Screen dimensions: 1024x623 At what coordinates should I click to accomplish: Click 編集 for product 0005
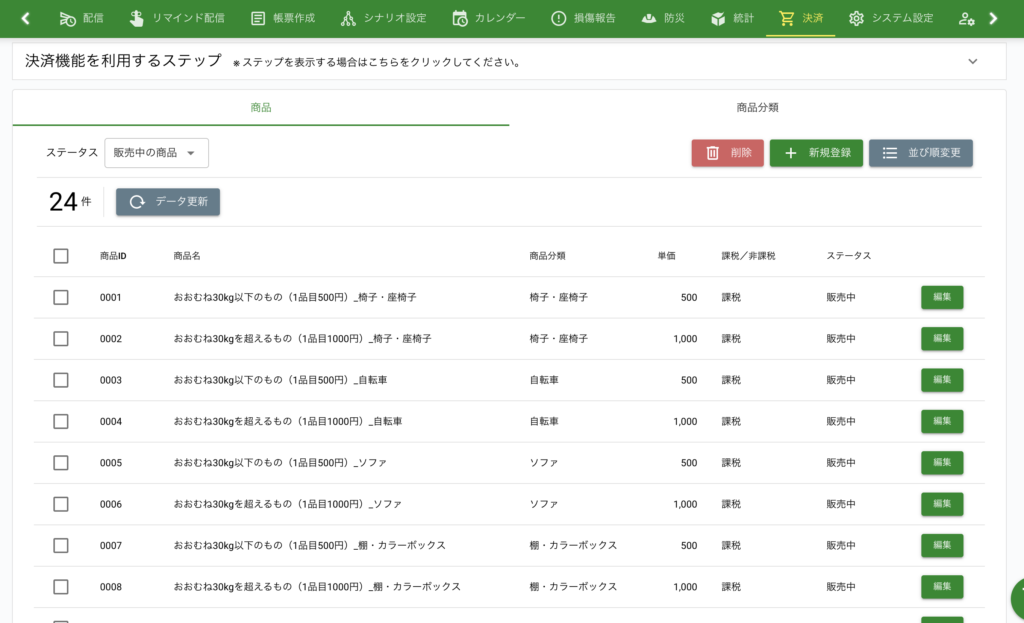(x=942, y=463)
